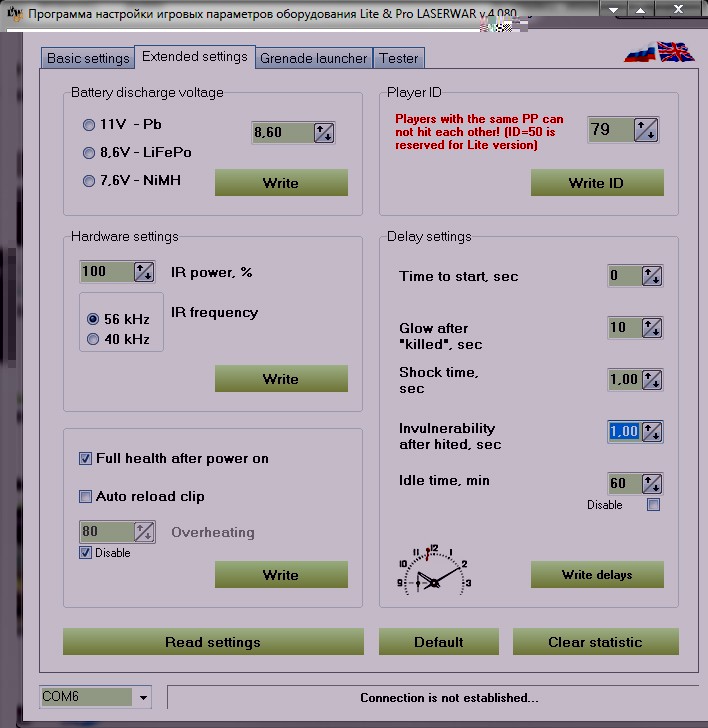This screenshot has width=708, height=728.
Task: Open the Basic settings tab
Action: [x=88, y=58]
